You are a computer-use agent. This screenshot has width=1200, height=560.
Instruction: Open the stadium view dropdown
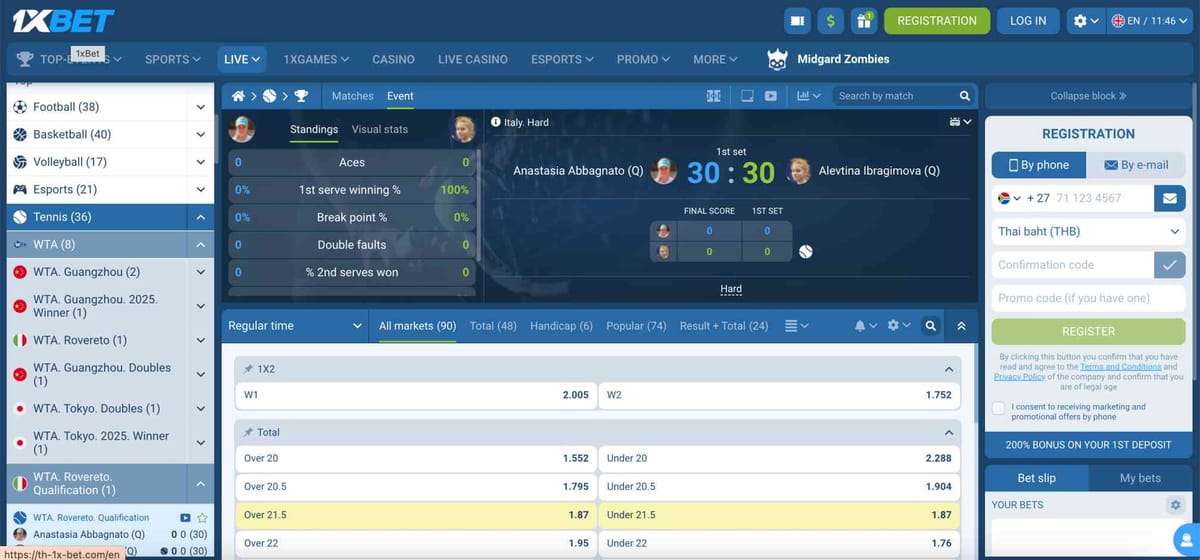tap(960, 122)
